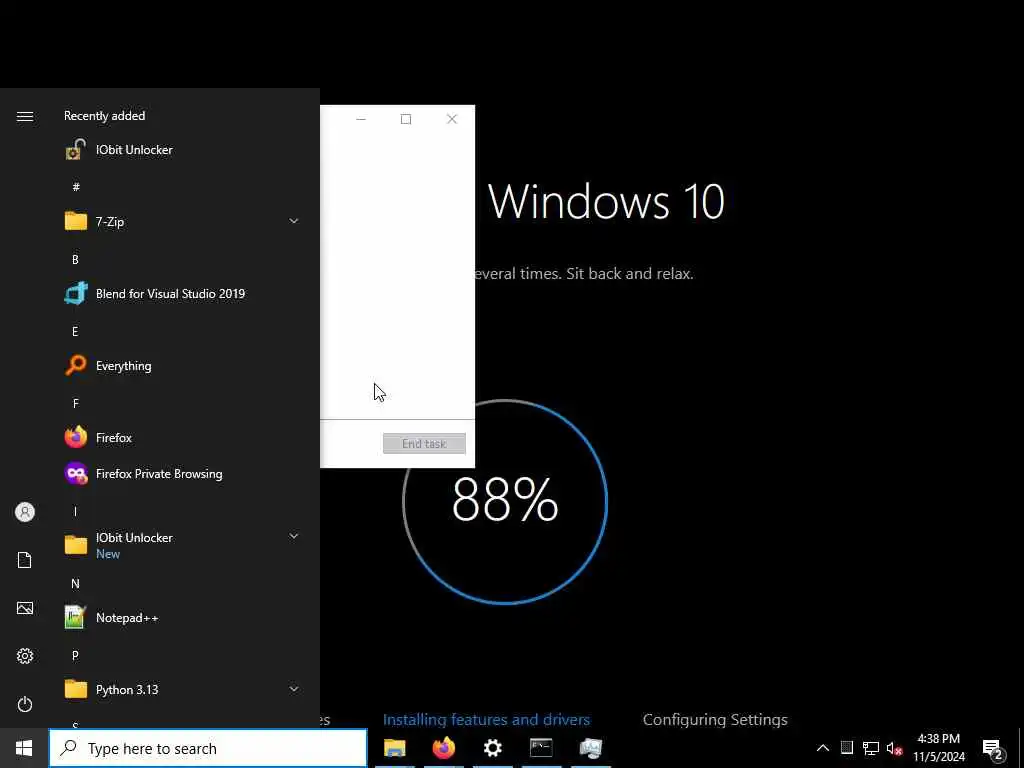Viewport: 1024px width, 768px height.
Task: Open File Explorer from the taskbar
Action: click(394, 748)
